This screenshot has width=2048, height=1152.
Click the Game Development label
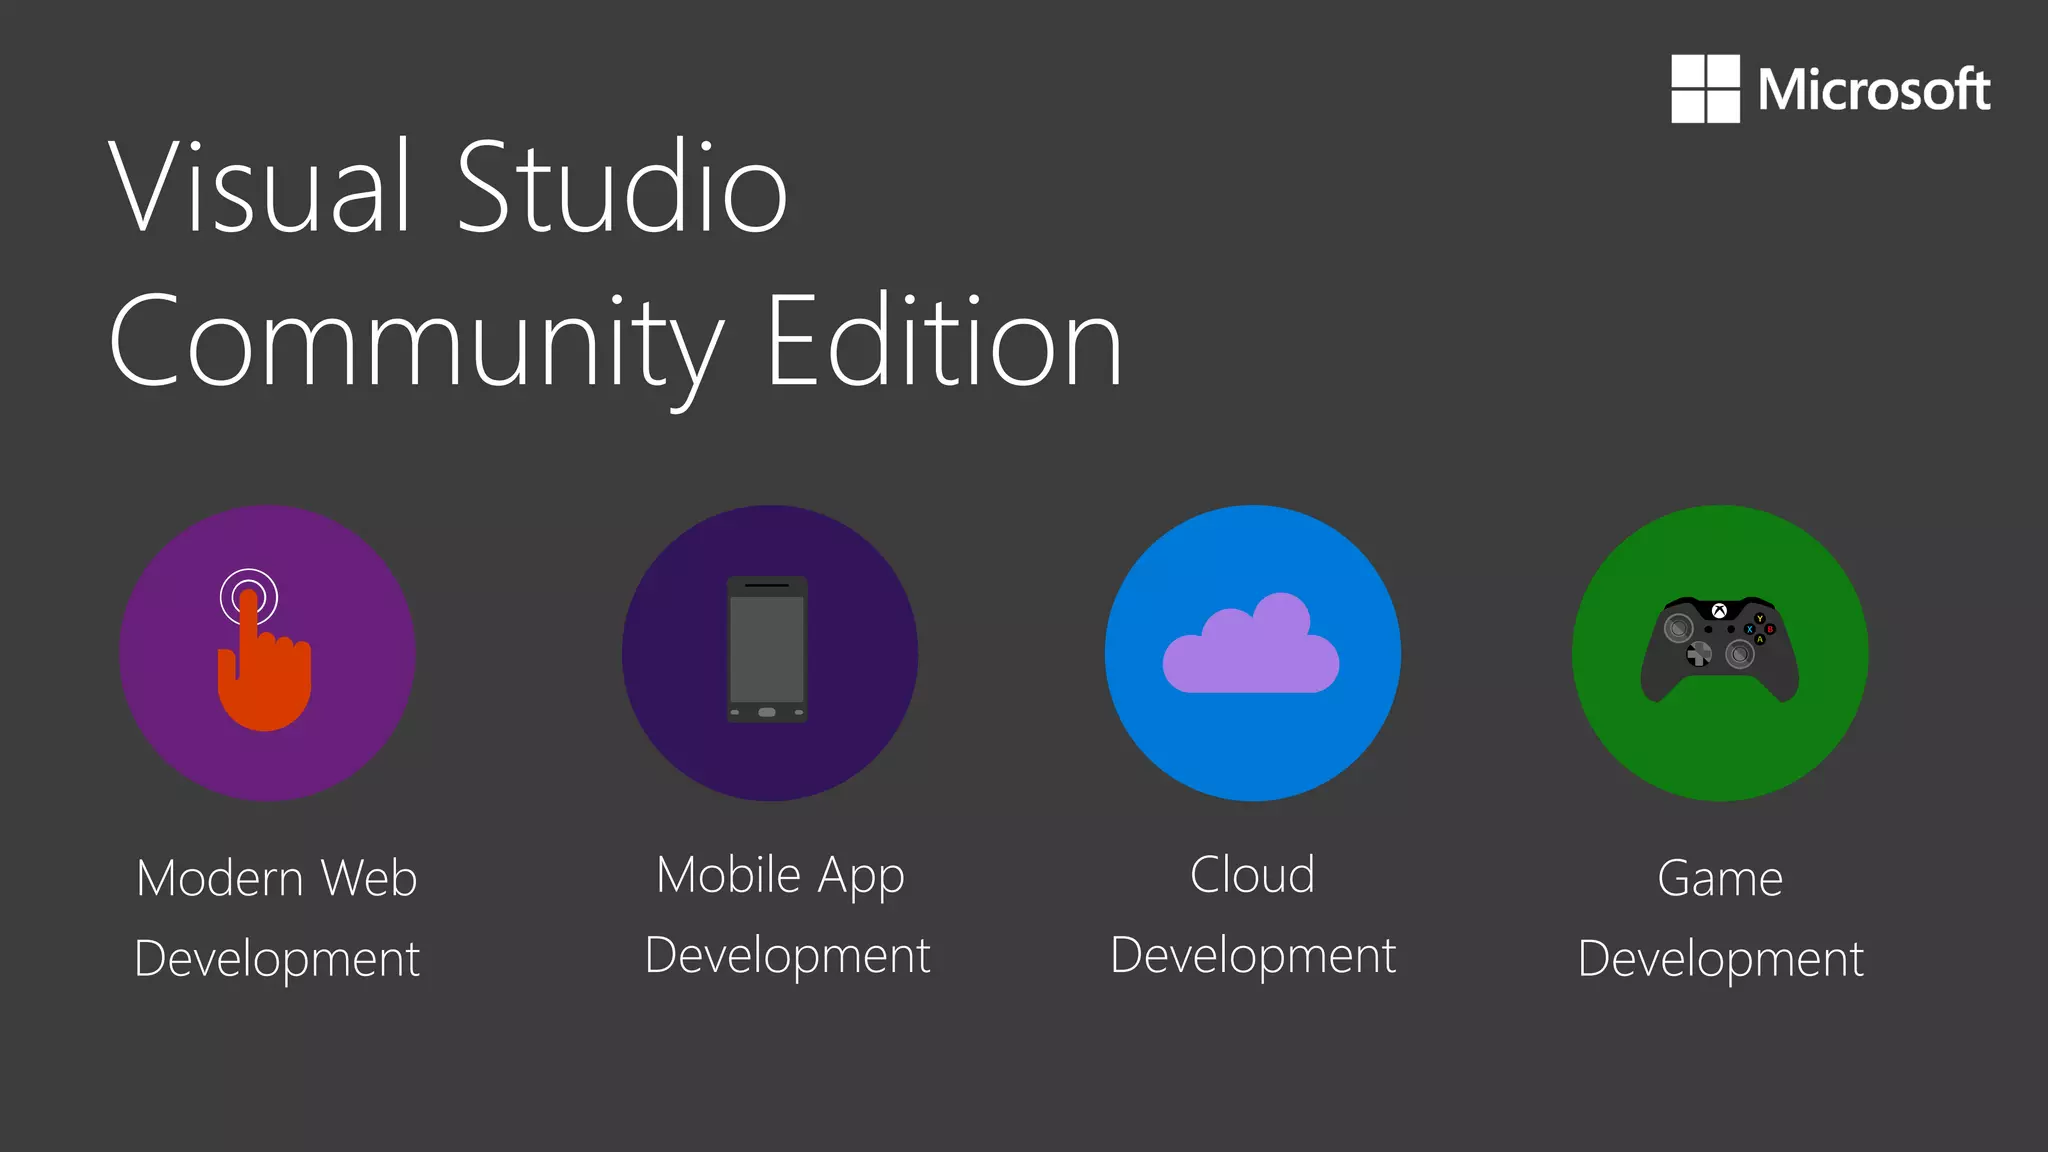1720,918
